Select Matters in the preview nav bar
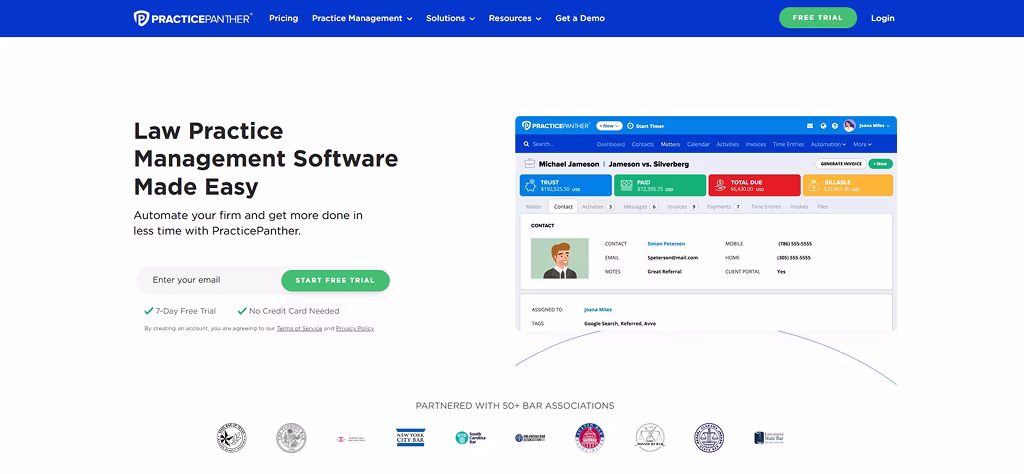Viewport: 1024px width, 474px height. pyautogui.click(x=670, y=144)
